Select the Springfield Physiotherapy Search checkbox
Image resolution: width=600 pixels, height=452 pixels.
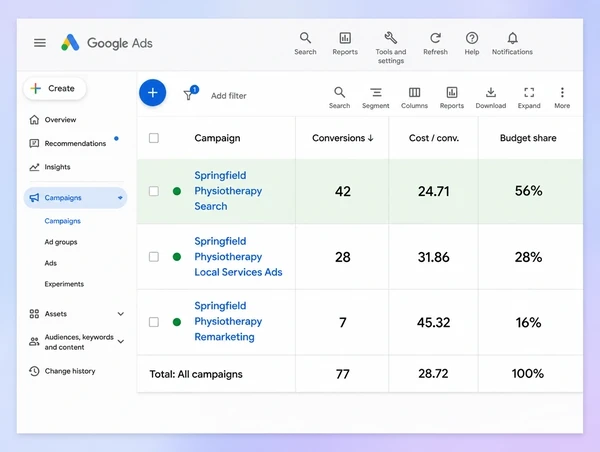pyautogui.click(x=154, y=191)
